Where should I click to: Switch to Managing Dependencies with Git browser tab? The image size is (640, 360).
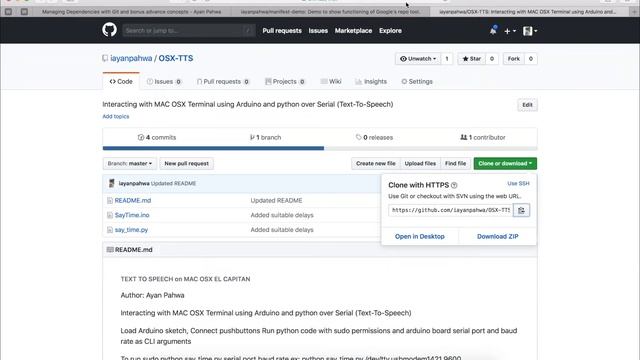click(x=131, y=12)
